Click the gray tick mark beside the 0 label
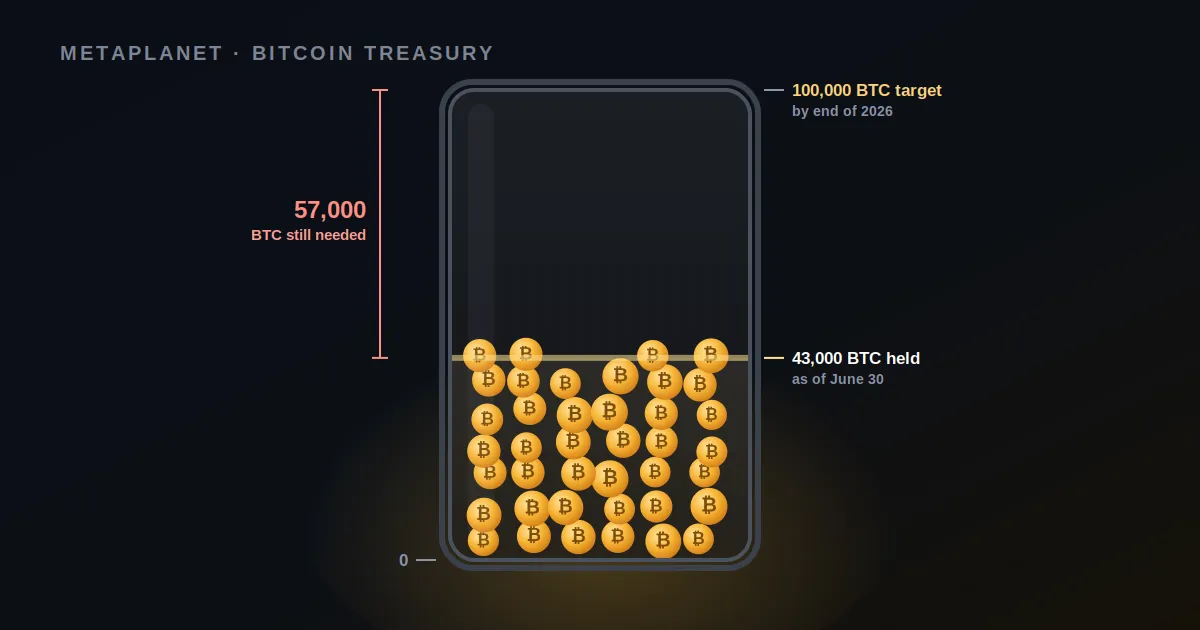 pos(426,560)
